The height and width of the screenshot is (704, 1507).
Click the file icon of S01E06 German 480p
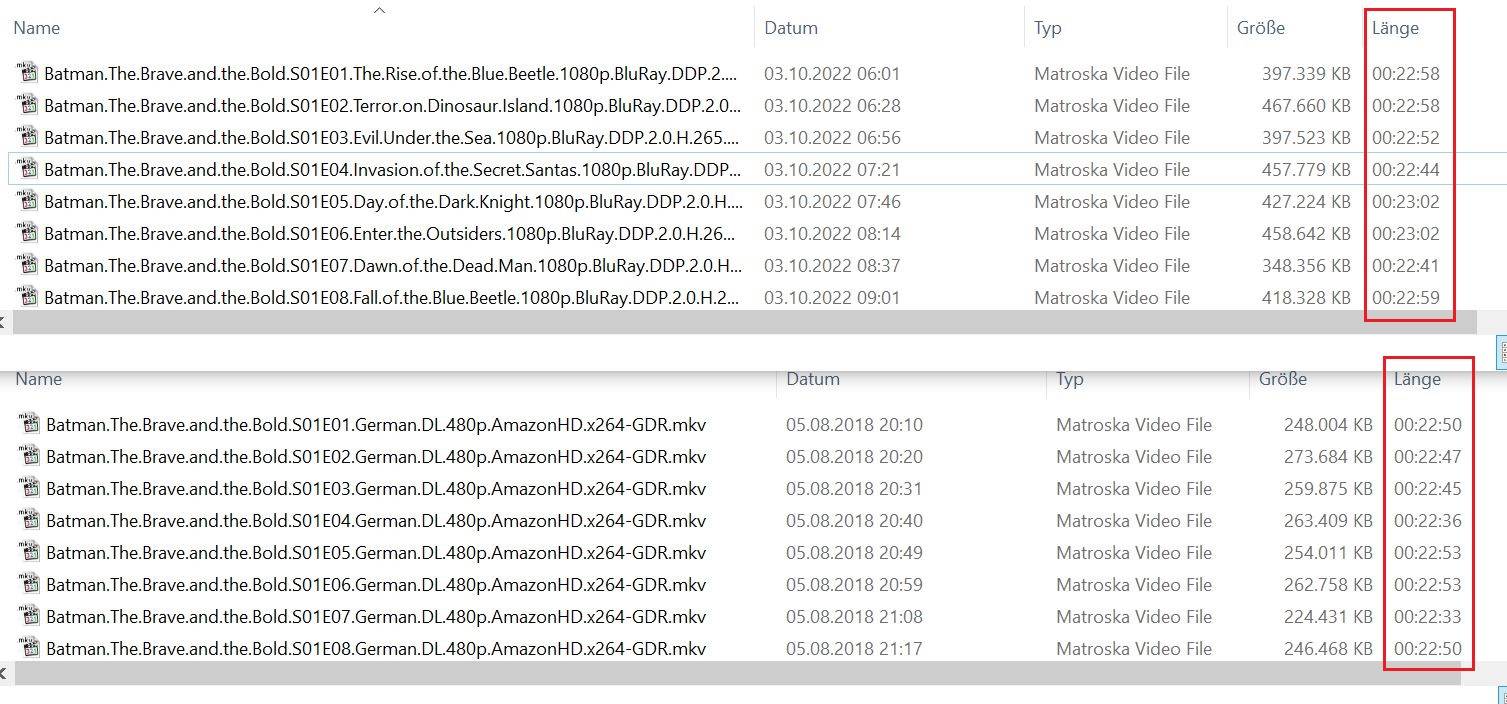[30, 584]
